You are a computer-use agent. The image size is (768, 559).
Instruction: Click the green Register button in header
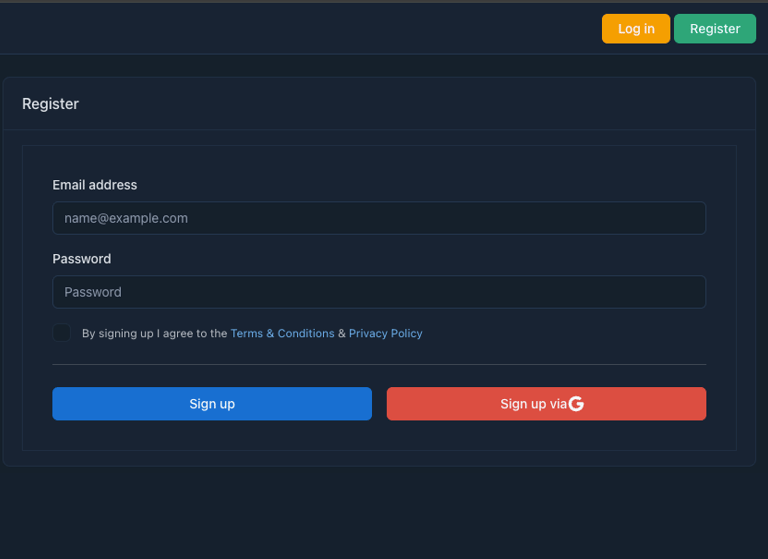click(x=715, y=29)
